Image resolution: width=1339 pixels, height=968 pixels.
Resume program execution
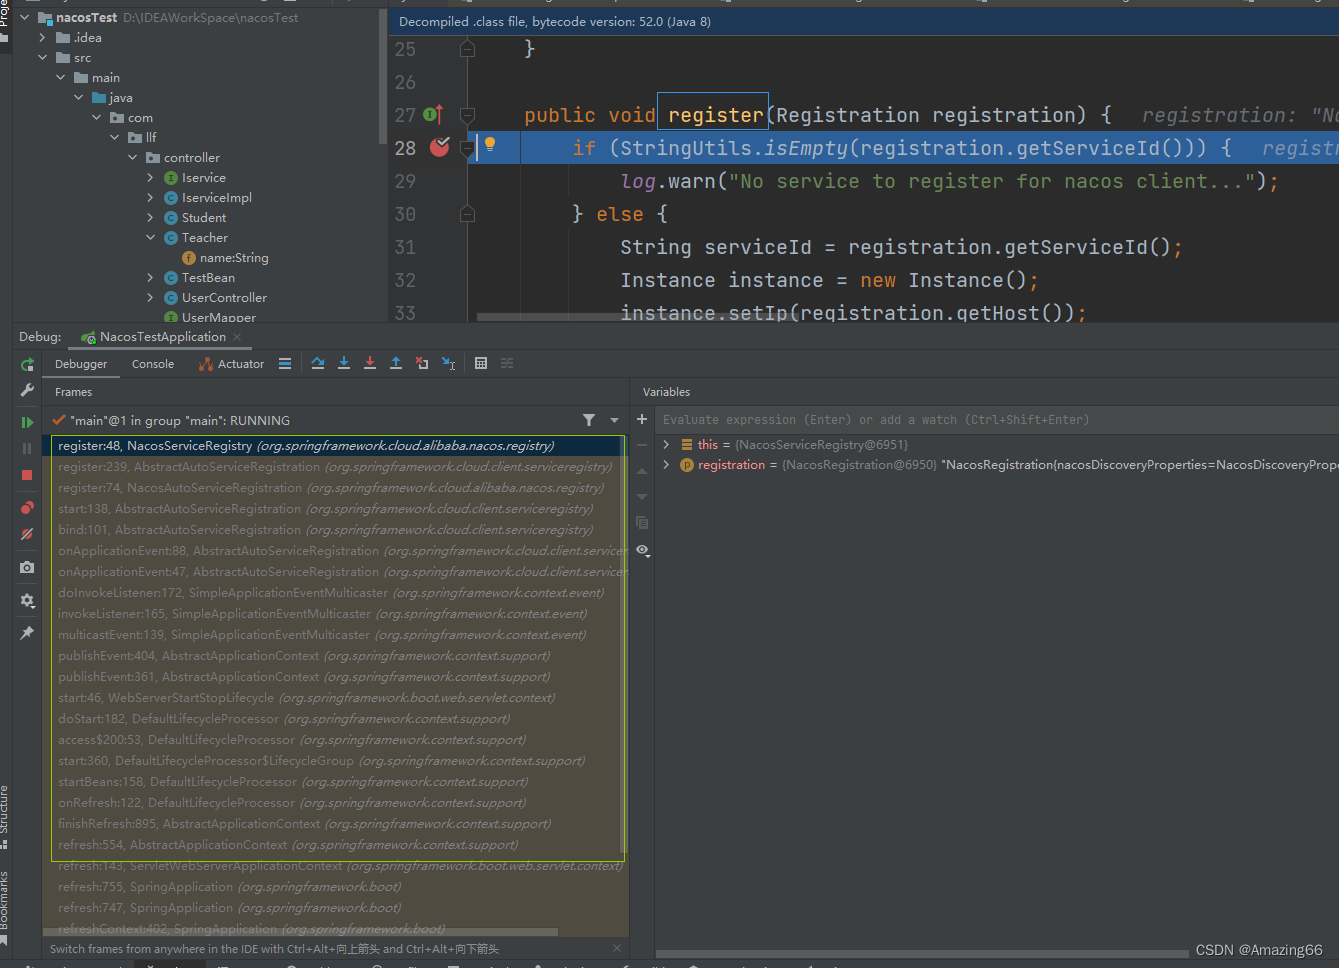(27, 422)
